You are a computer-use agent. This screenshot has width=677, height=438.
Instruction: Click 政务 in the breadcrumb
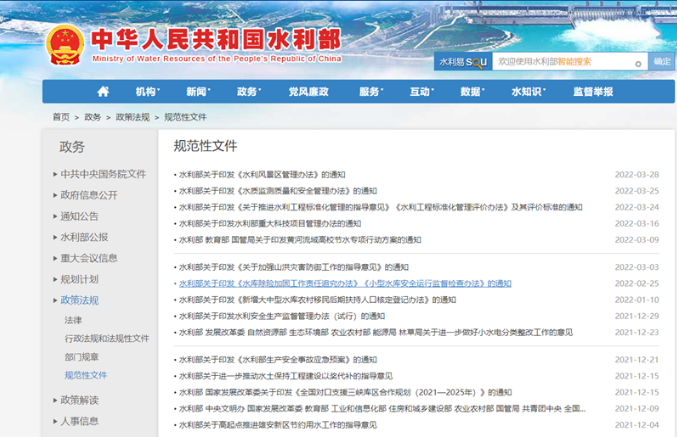[x=92, y=117]
